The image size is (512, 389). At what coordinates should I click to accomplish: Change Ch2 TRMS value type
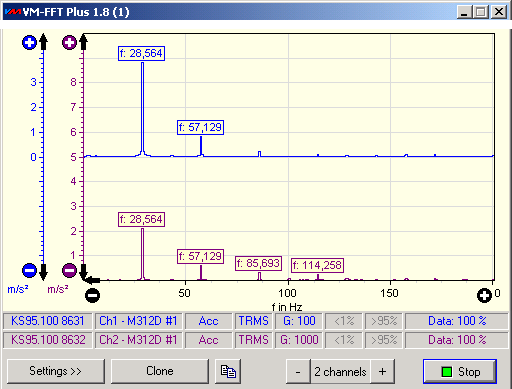(x=254, y=340)
